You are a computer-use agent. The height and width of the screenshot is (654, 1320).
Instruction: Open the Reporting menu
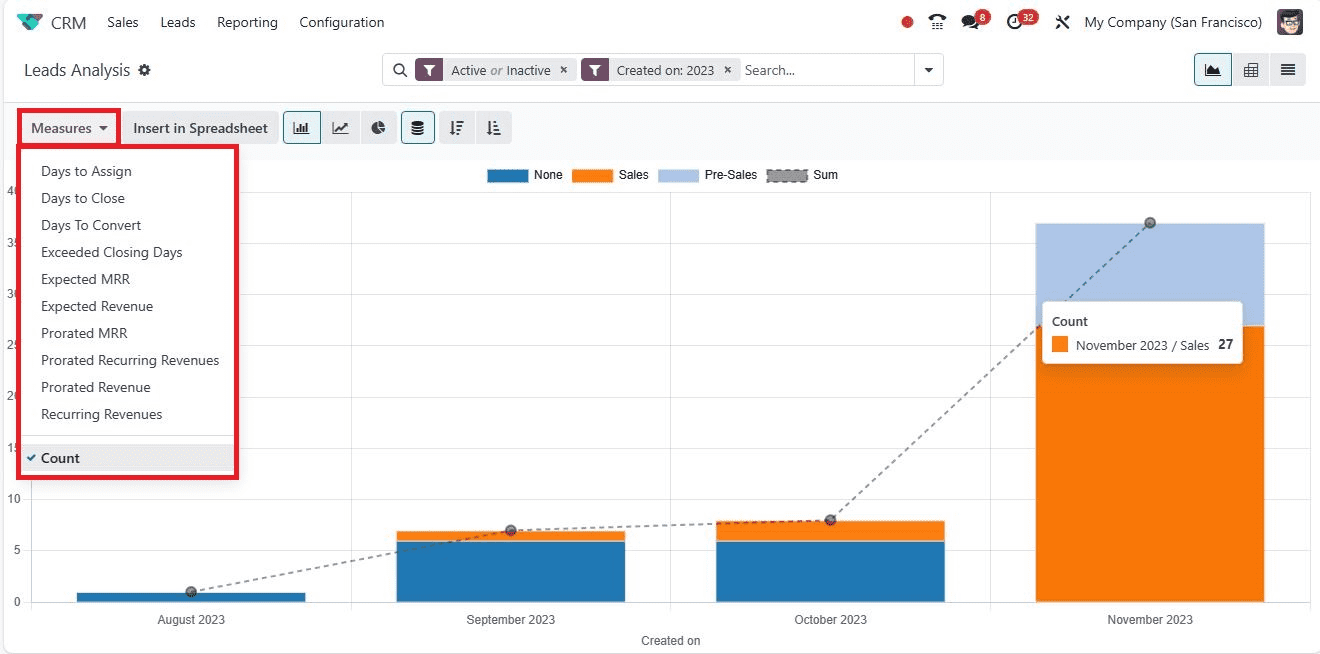click(x=247, y=22)
